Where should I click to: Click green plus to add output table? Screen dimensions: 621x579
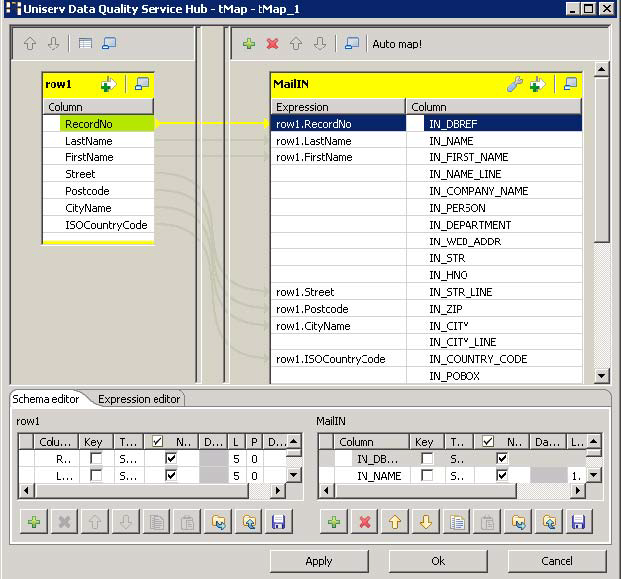[249, 44]
